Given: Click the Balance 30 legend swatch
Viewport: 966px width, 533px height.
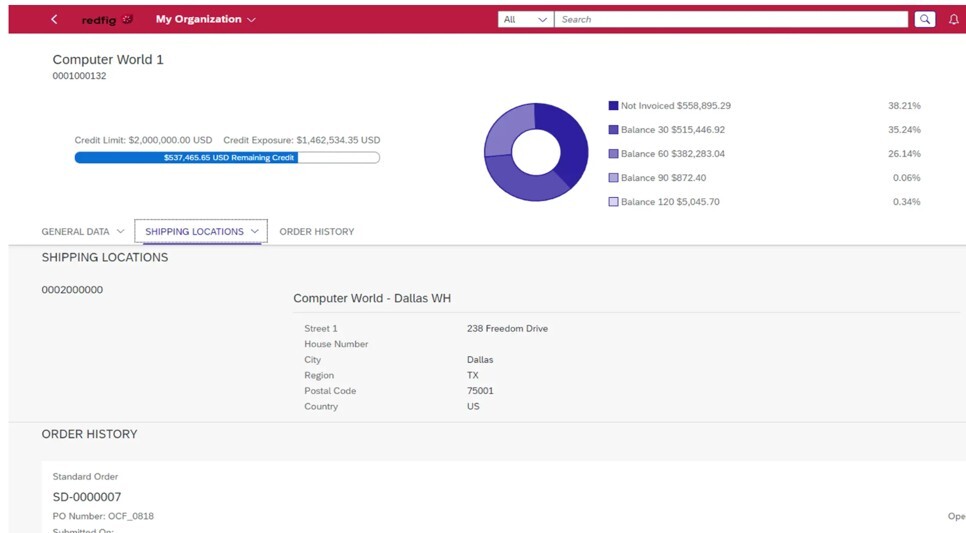Looking at the screenshot, I should (x=613, y=129).
